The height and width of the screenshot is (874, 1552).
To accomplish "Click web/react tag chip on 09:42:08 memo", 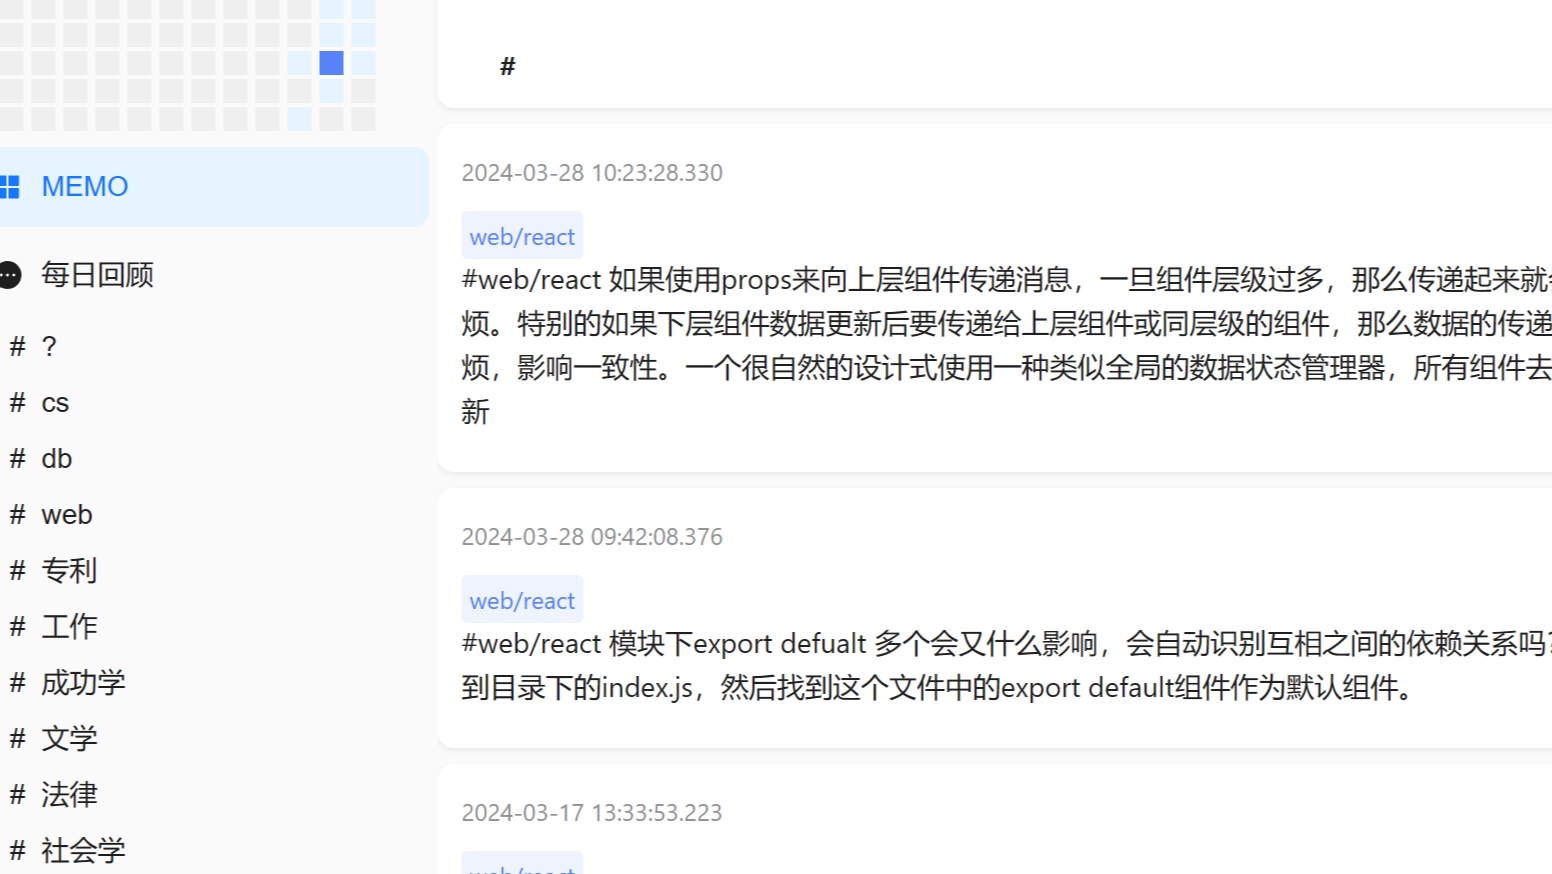I will pyautogui.click(x=522, y=600).
